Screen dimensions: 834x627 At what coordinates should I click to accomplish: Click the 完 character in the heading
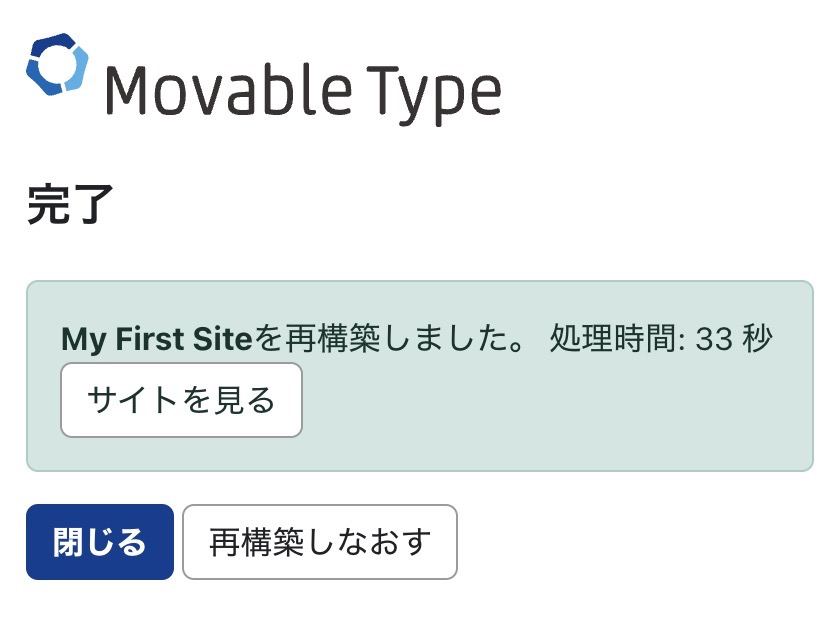(48, 206)
